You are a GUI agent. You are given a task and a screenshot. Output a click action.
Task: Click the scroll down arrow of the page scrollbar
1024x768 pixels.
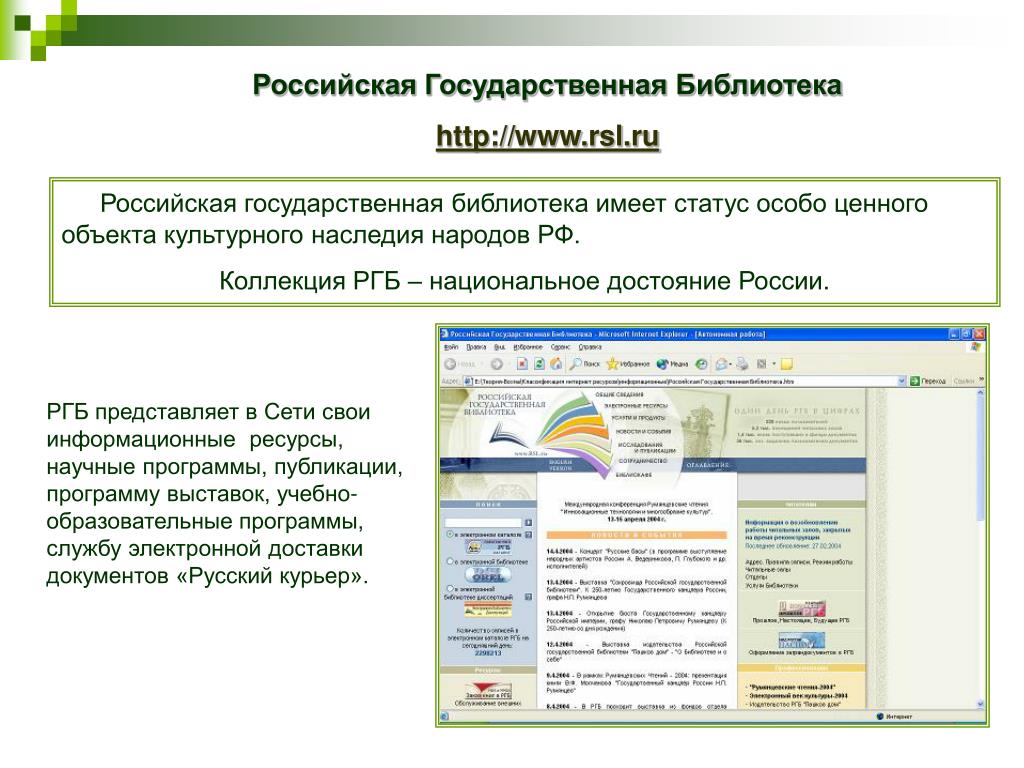point(981,704)
